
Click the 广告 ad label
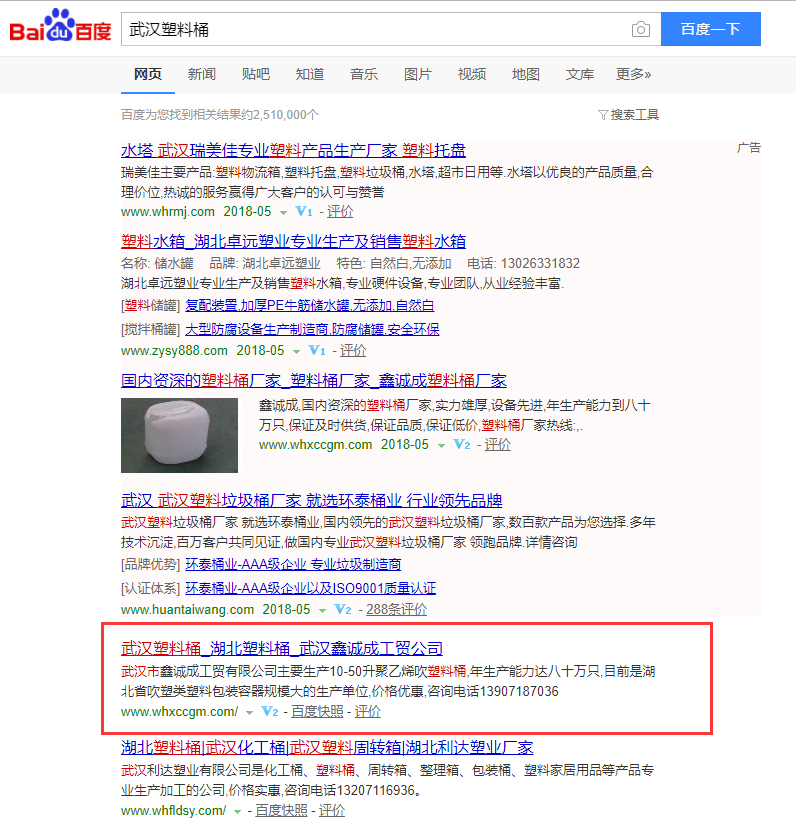[749, 148]
